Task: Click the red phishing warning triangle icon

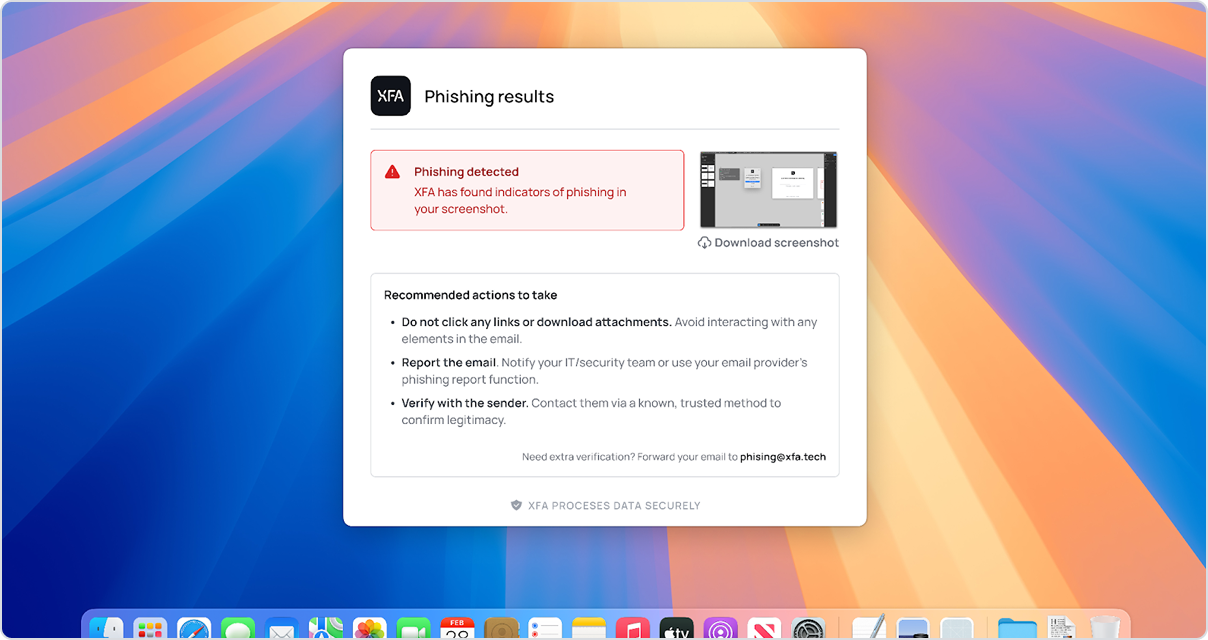Action: tap(392, 172)
